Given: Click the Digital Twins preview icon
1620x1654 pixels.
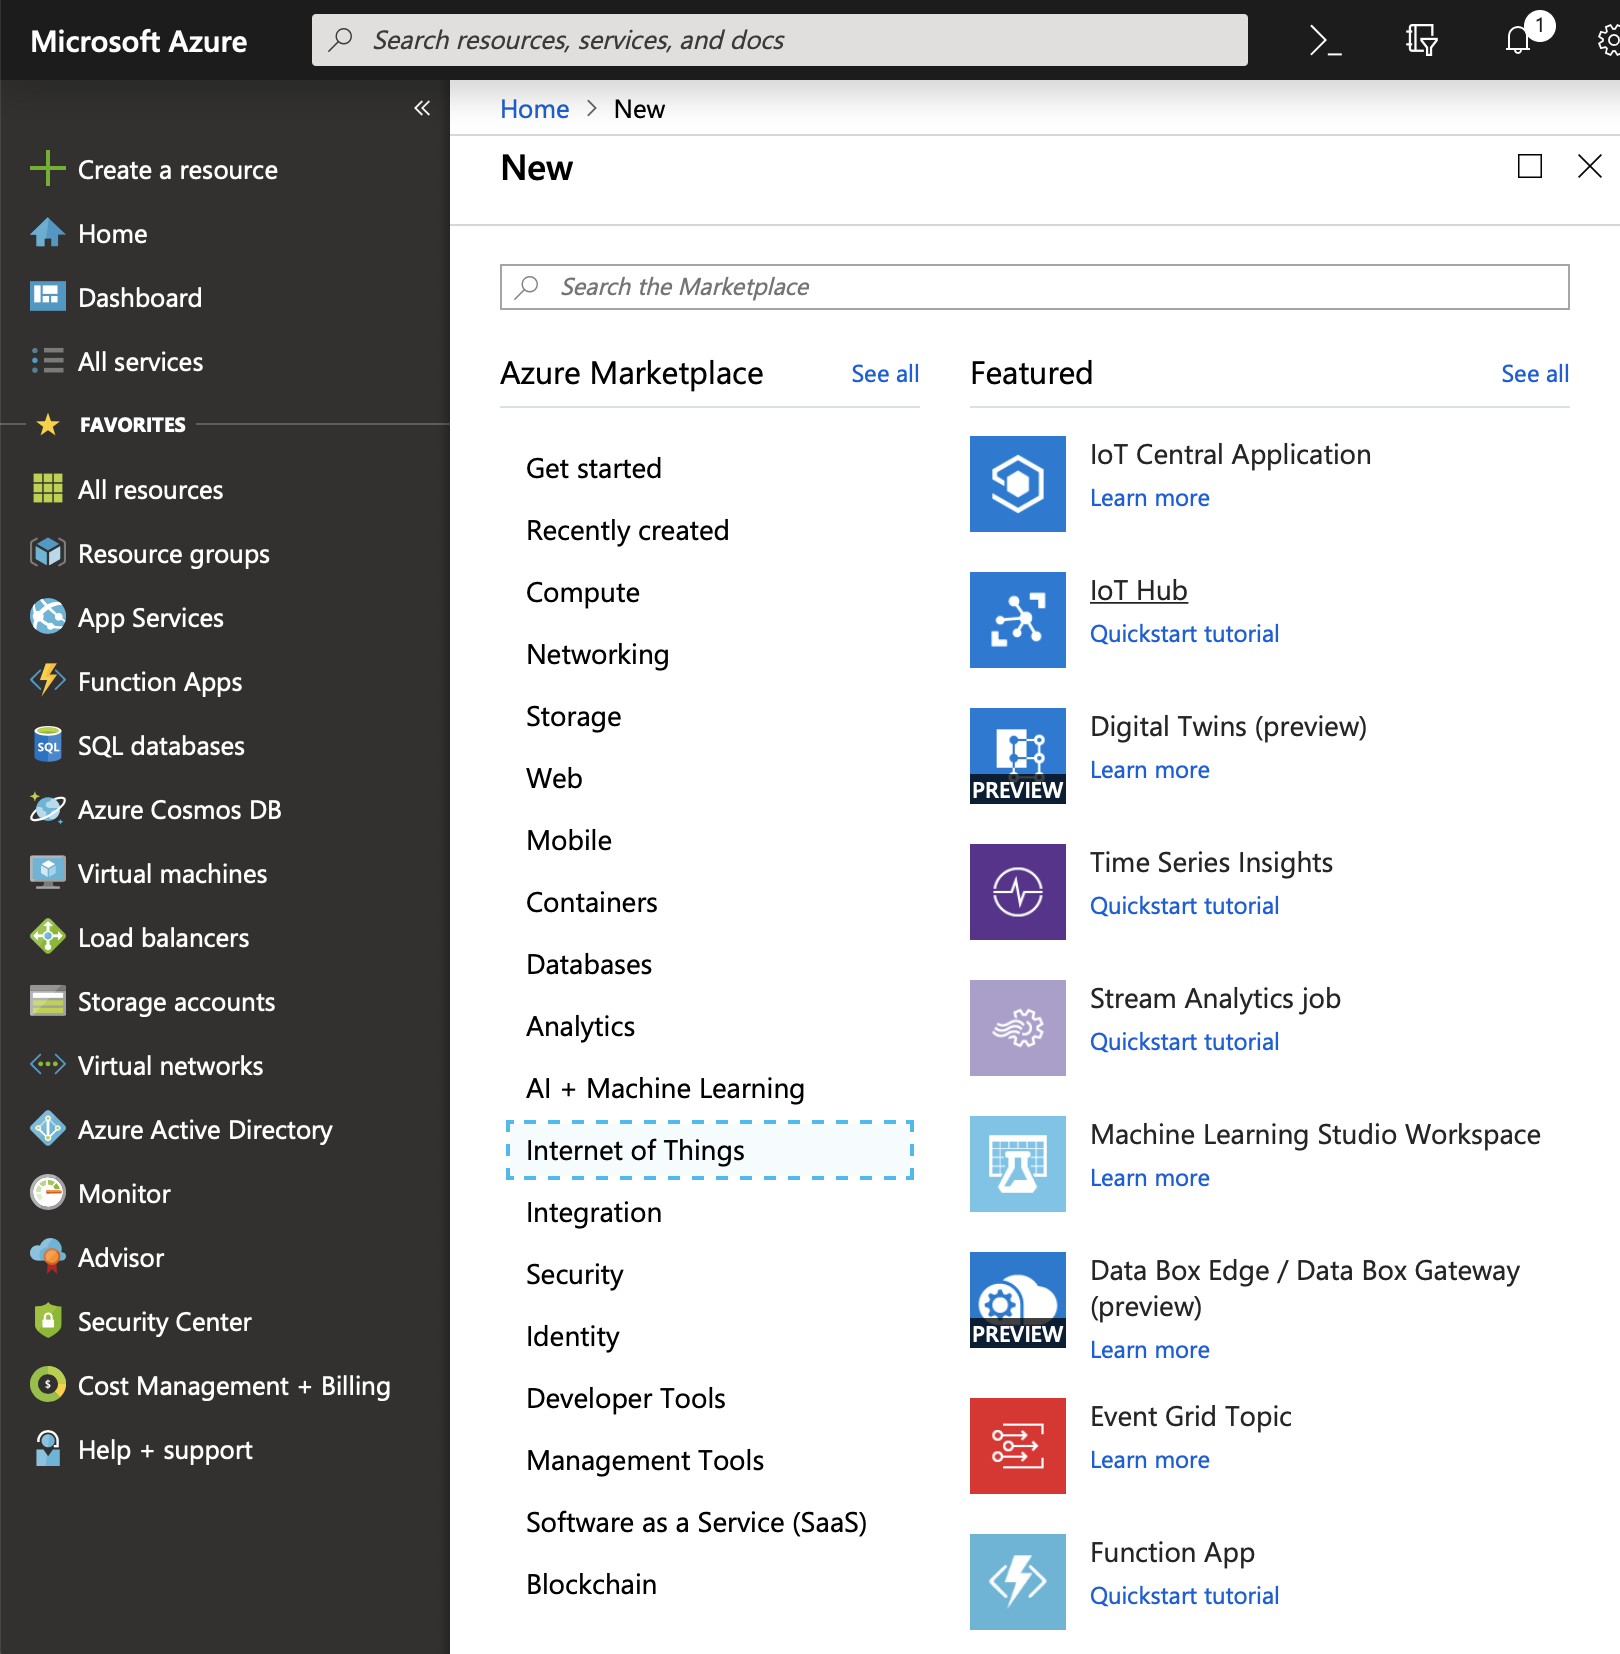Looking at the screenshot, I should click(x=1017, y=755).
